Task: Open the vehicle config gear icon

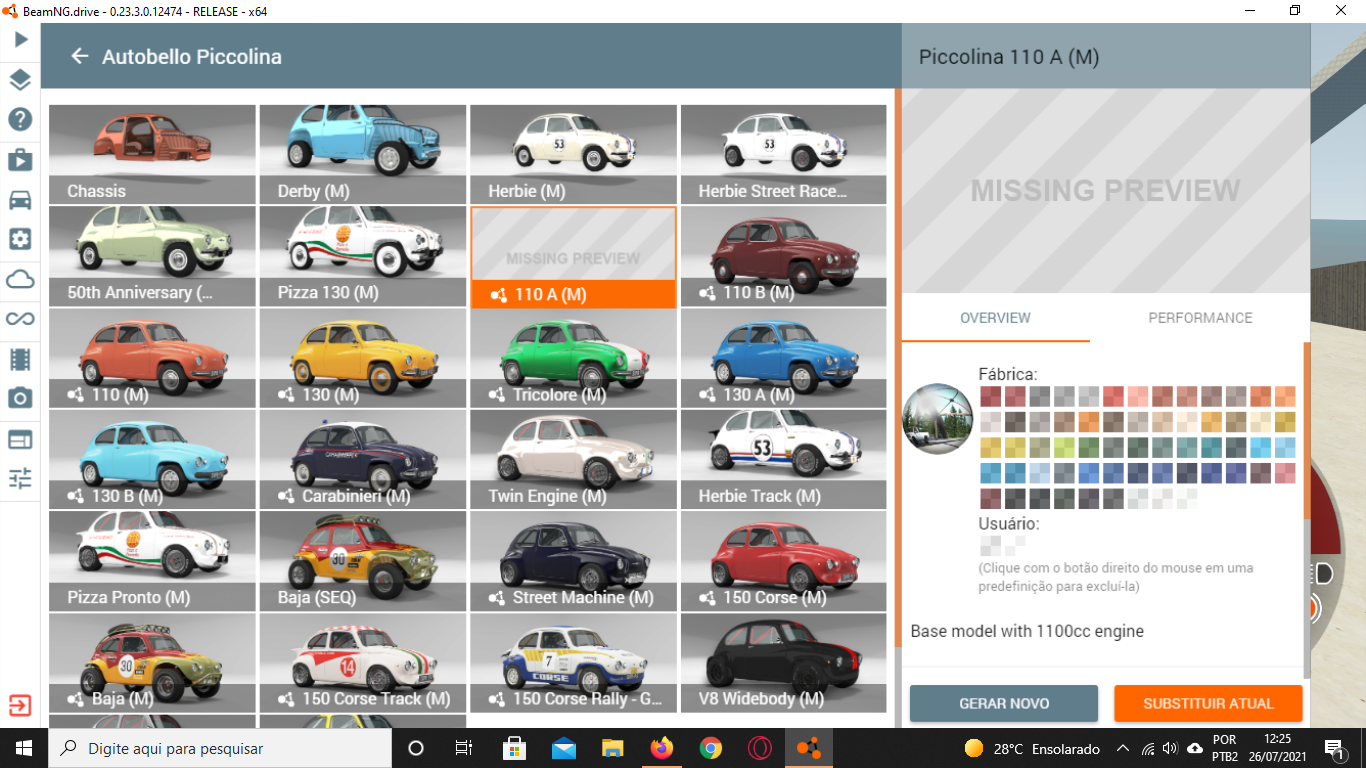Action: click(20, 239)
